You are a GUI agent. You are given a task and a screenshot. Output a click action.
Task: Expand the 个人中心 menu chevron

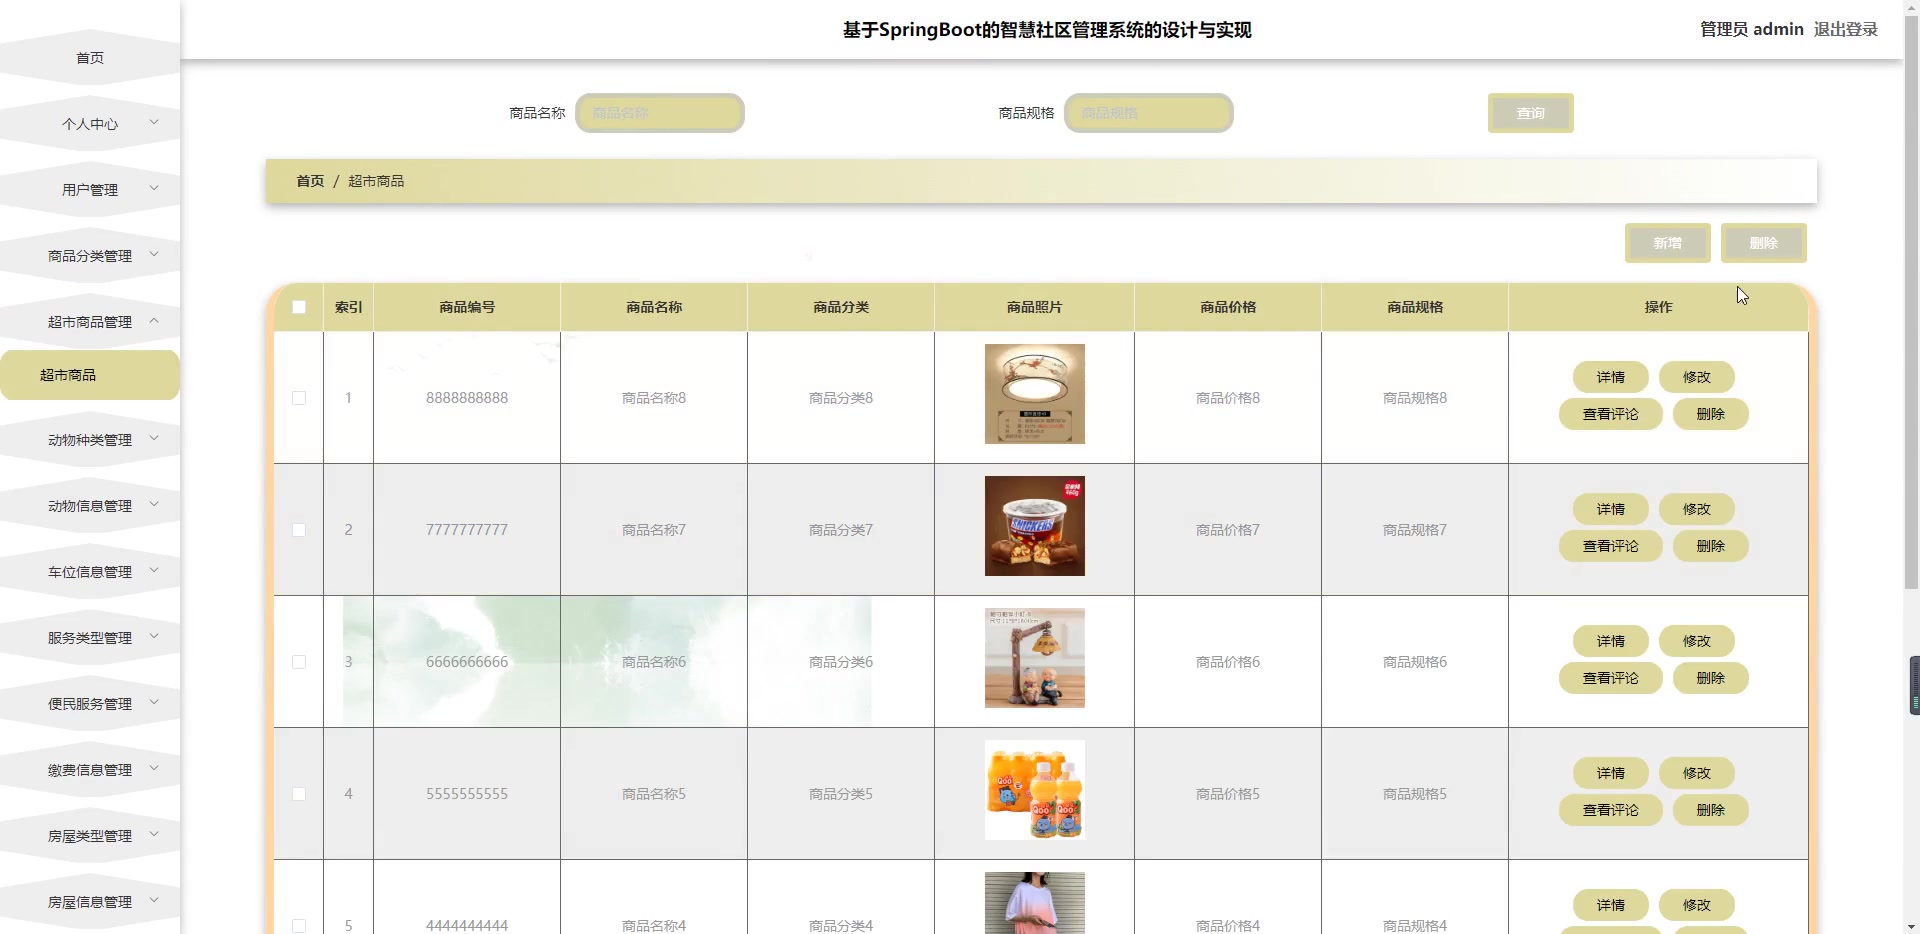tap(154, 123)
